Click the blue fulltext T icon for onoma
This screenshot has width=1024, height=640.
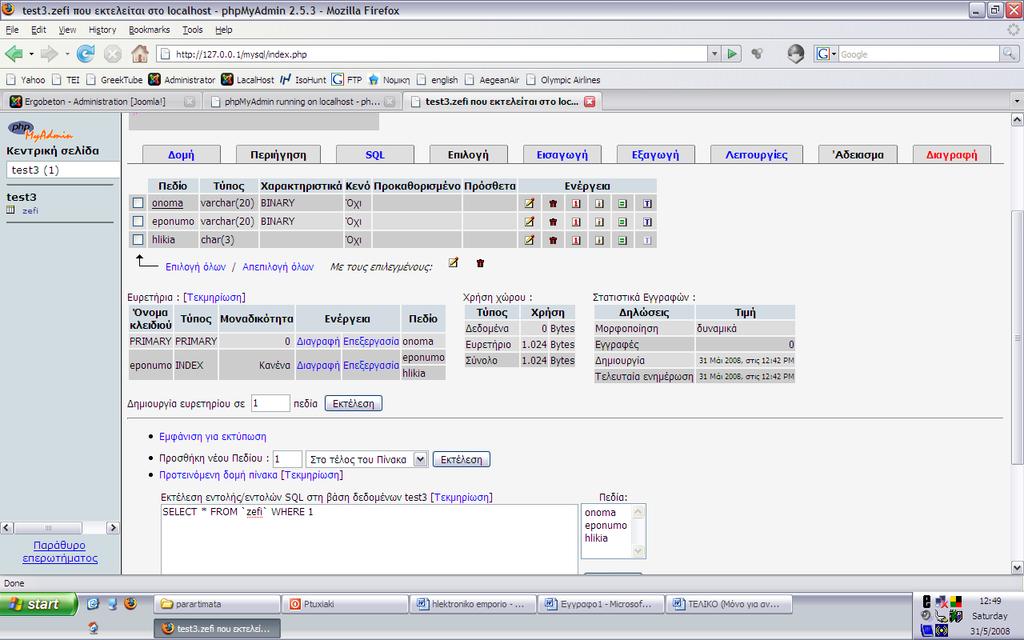(647, 203)
